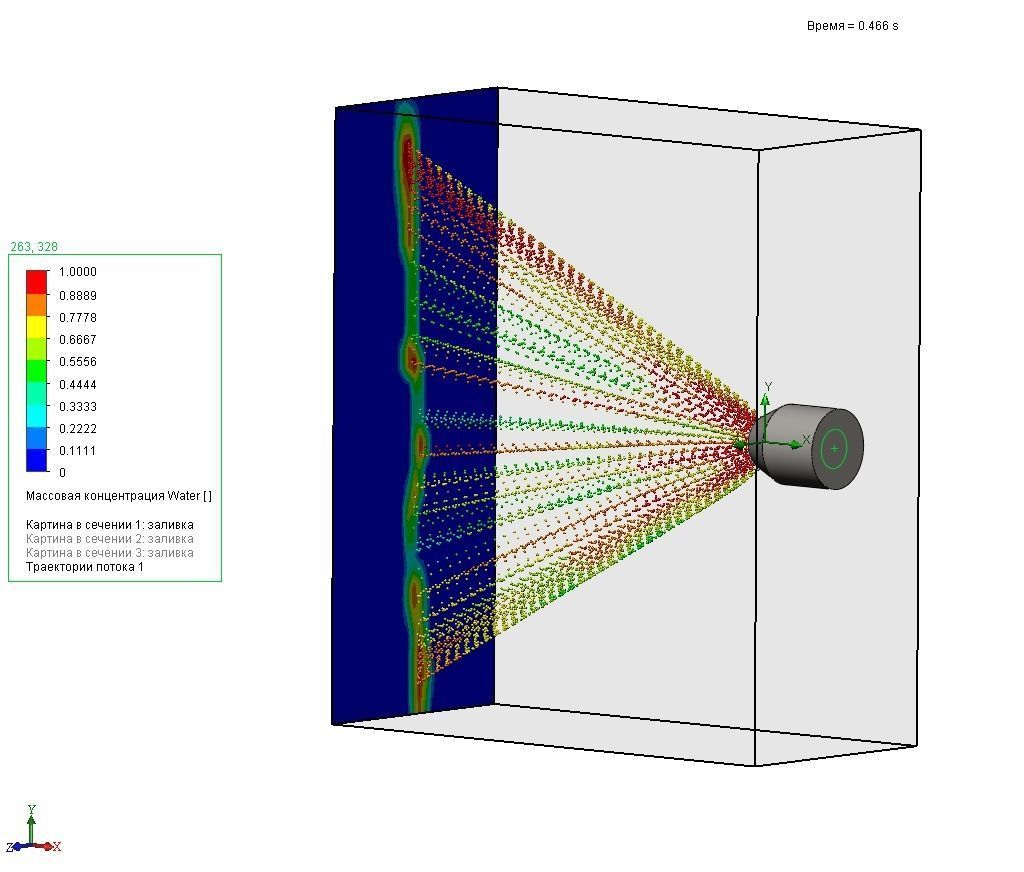Image resolution: width=1024 pixels, height=872 pixels.
Task: Select the legend value 0.5556
Action: 78,362
